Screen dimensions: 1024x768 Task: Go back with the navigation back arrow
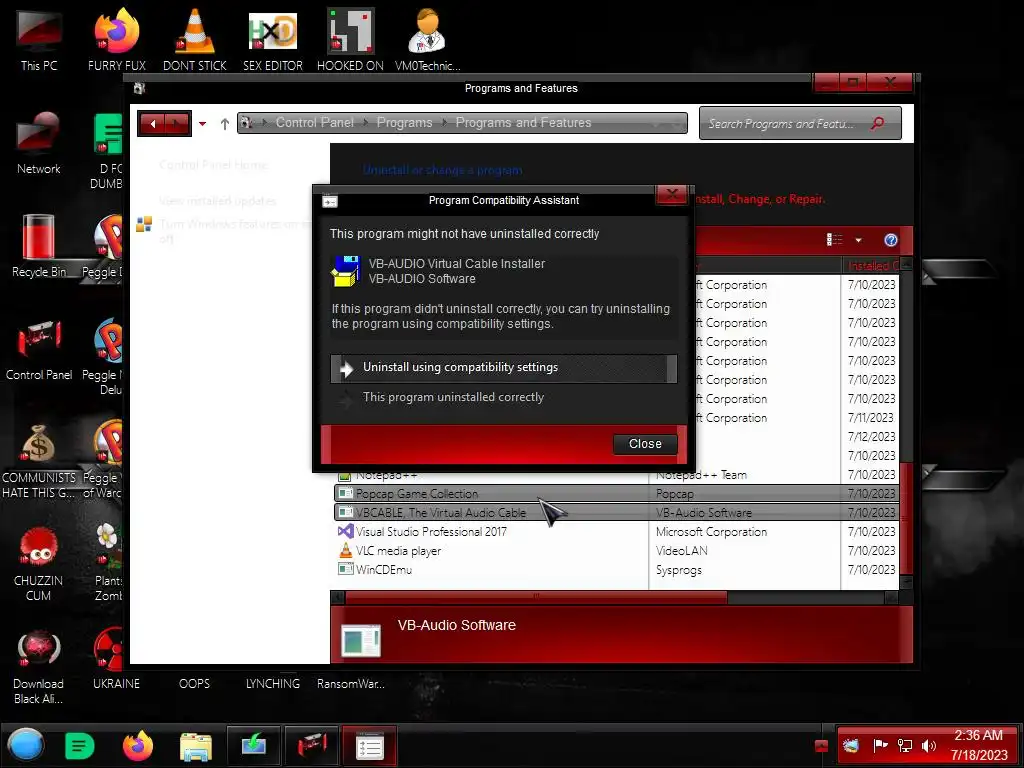152,123
